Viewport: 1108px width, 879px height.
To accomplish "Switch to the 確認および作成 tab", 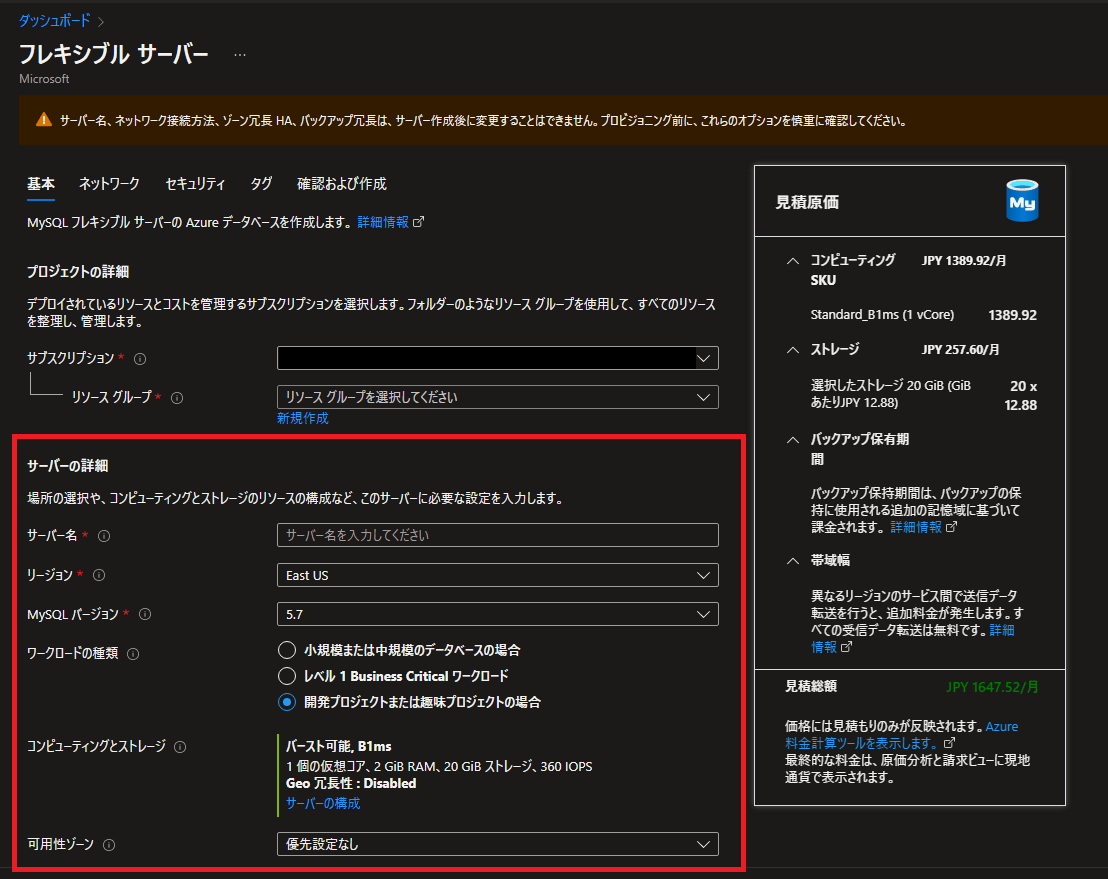I will [x=341, y=184].
